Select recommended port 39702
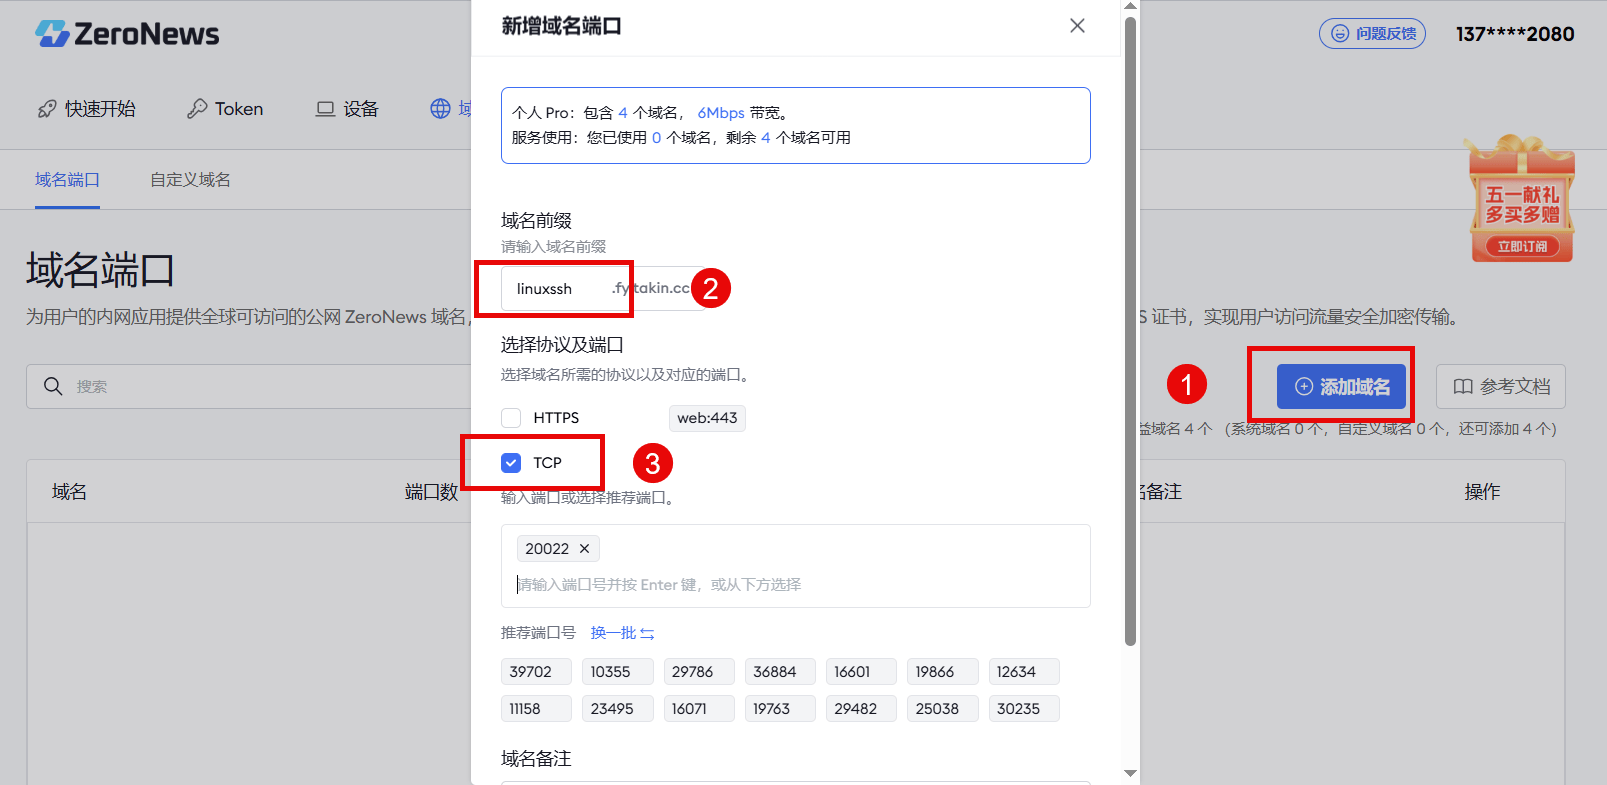The width and height of the screenshot is (1607, 785). pyautogui.click(x=536, y=672)
